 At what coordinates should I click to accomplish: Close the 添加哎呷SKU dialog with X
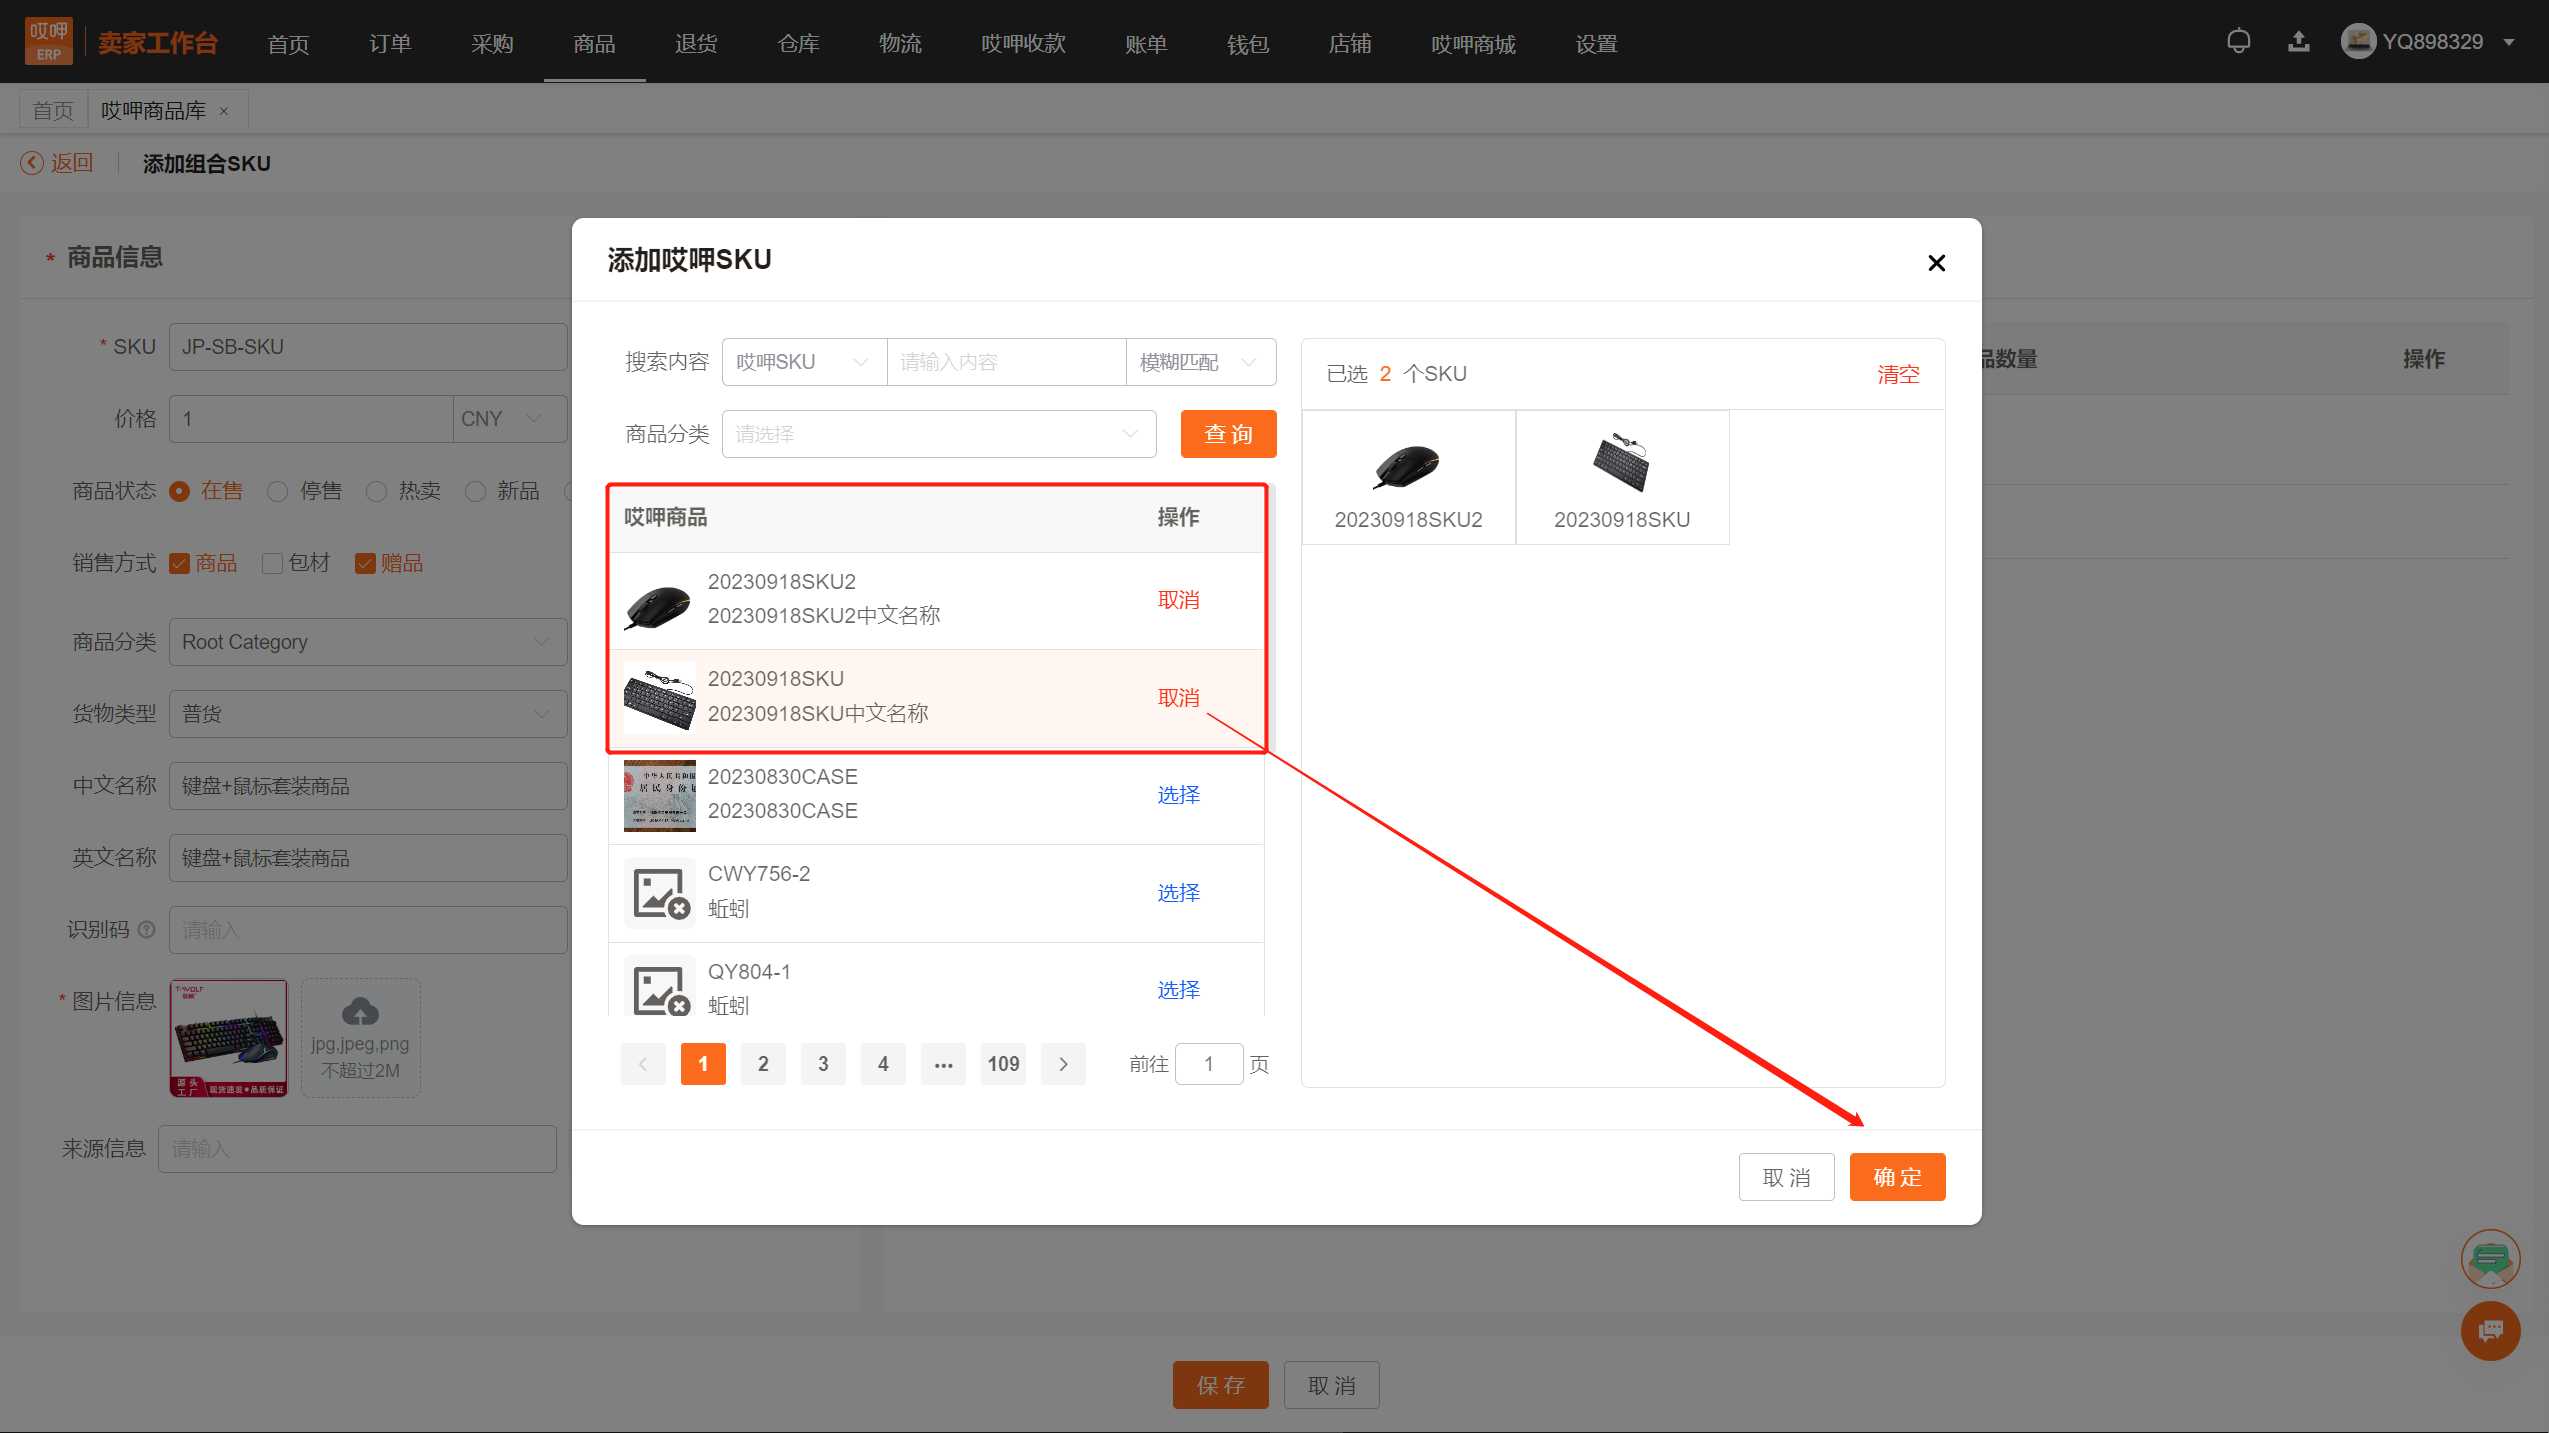1936,263
